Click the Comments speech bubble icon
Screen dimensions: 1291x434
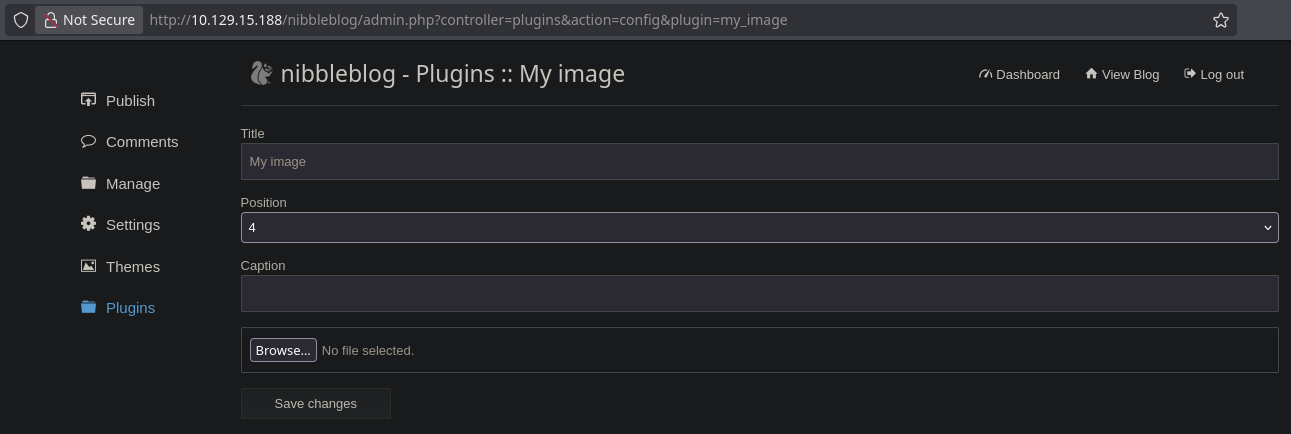(88, 141)
